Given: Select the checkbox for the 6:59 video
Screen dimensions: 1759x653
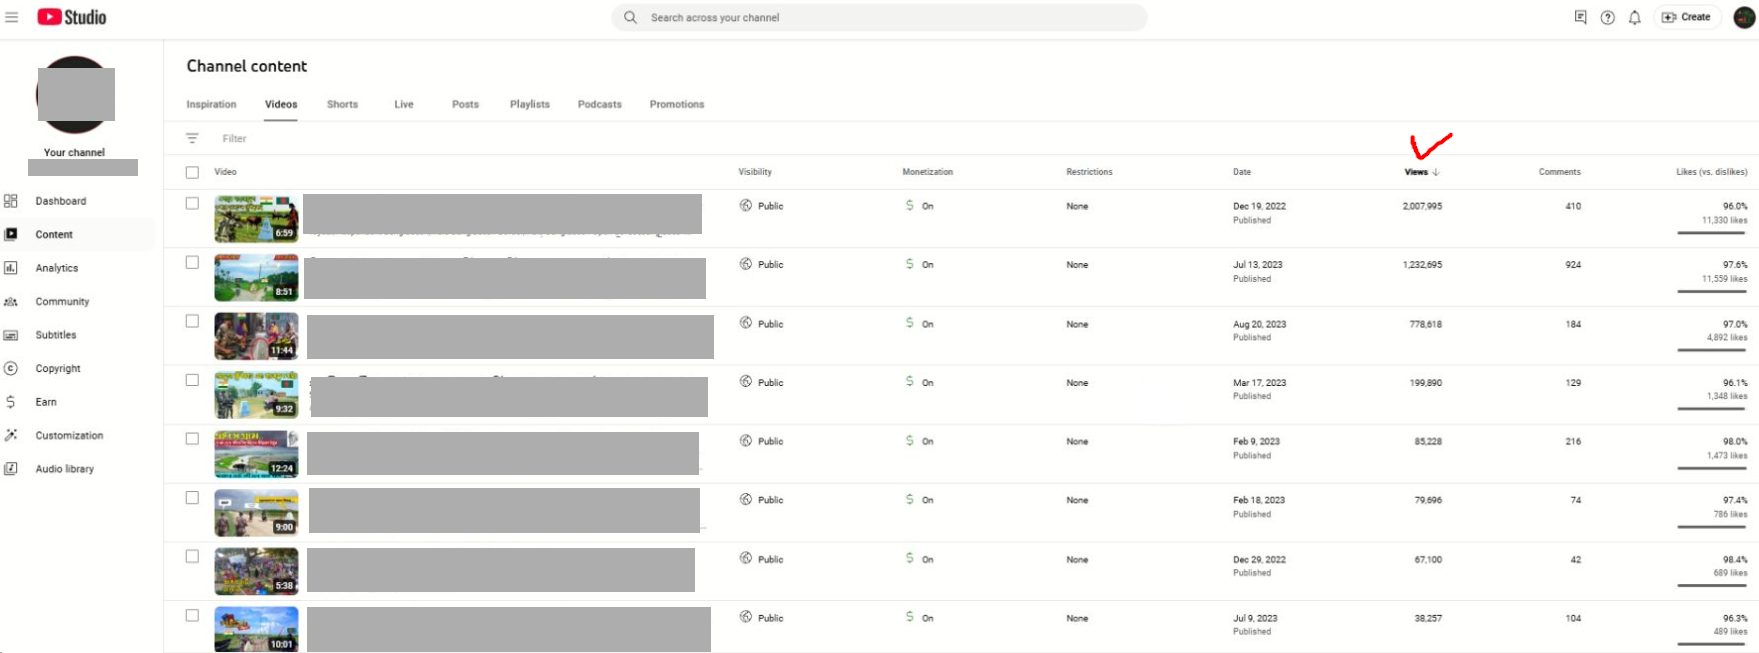Looking at the screenshot, I should pyautogui.click(x=192, y=203).
